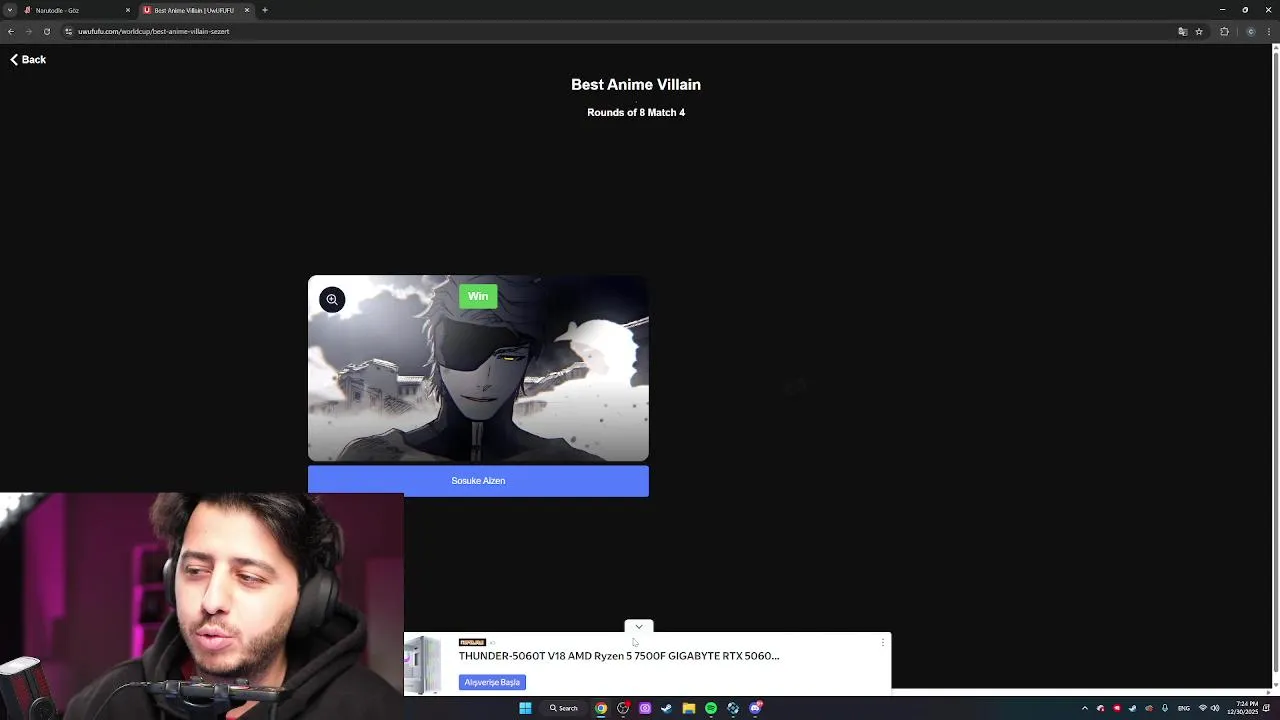Image resolution: width=1280 pixels, height=720 pixels.
Task: Close the Narutodle tab
Action: point(127,10)
